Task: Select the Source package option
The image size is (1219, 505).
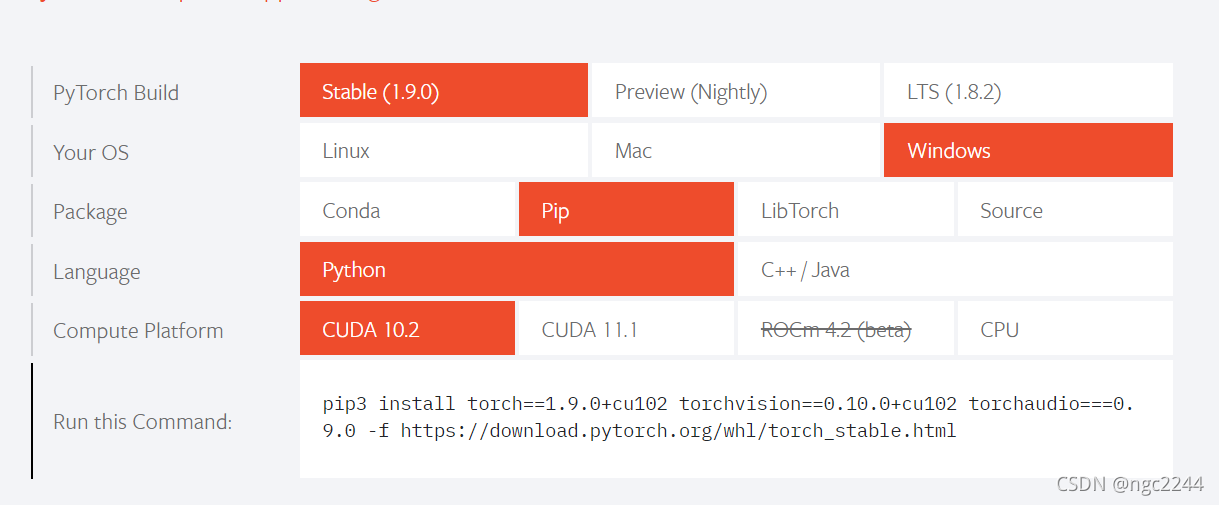Action: 1065,210
